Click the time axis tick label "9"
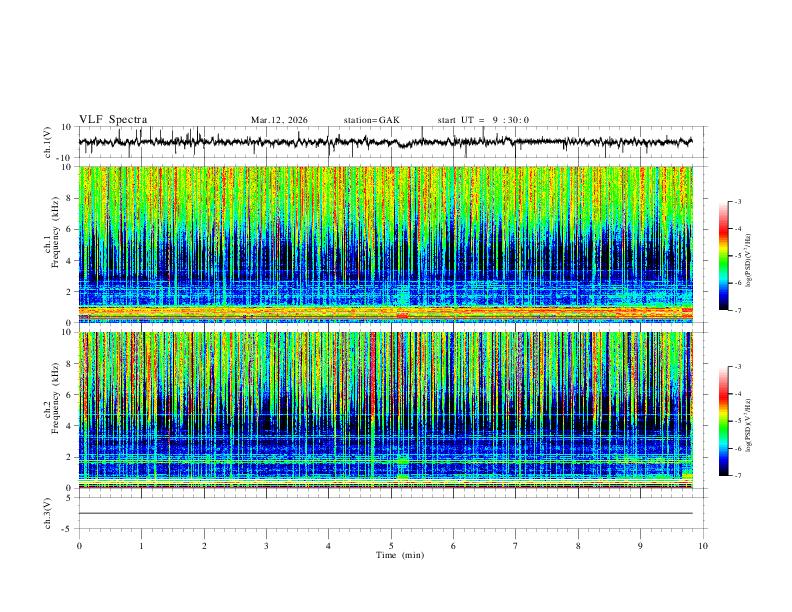The image size is (792, 612). (640, 545)
